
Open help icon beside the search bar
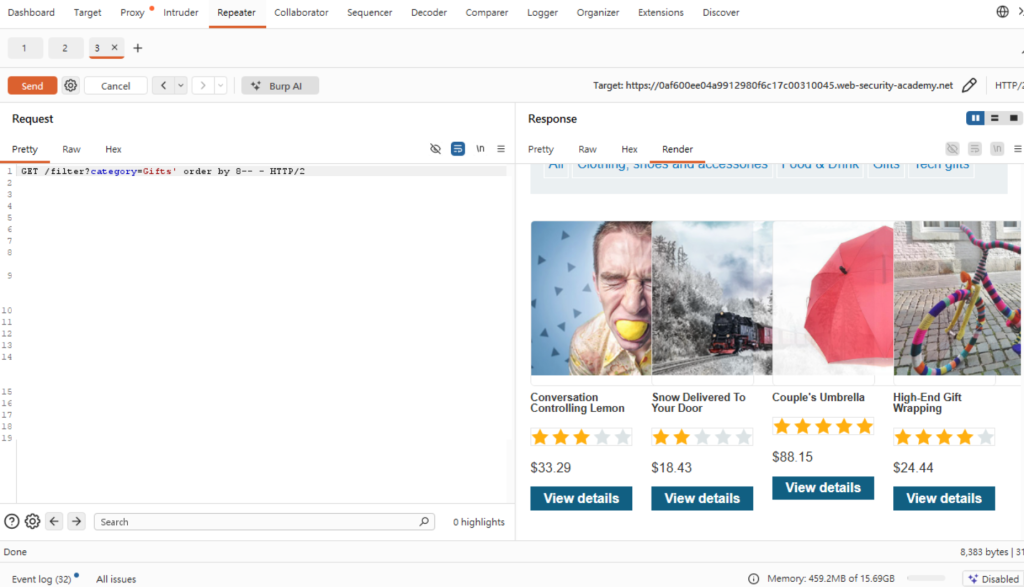point(12,521)
